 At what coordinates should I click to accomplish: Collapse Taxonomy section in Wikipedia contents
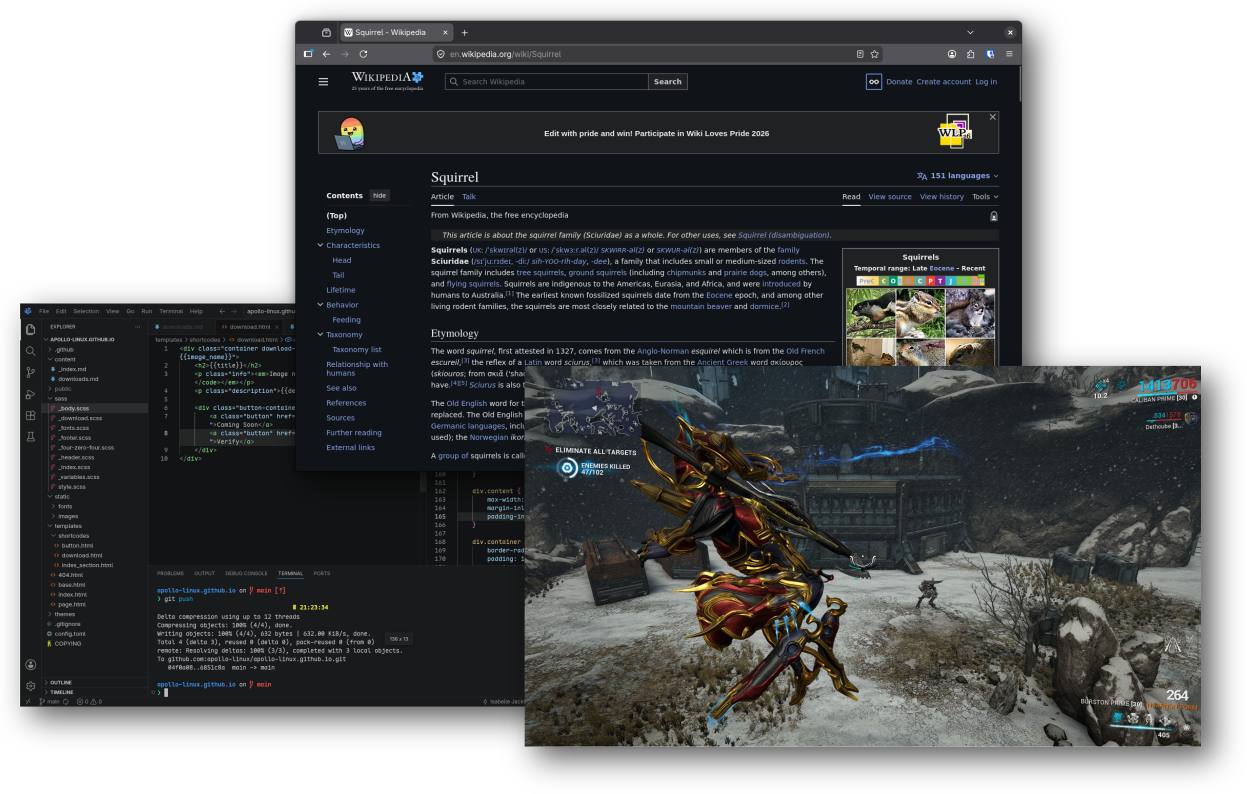pos(321,335)
